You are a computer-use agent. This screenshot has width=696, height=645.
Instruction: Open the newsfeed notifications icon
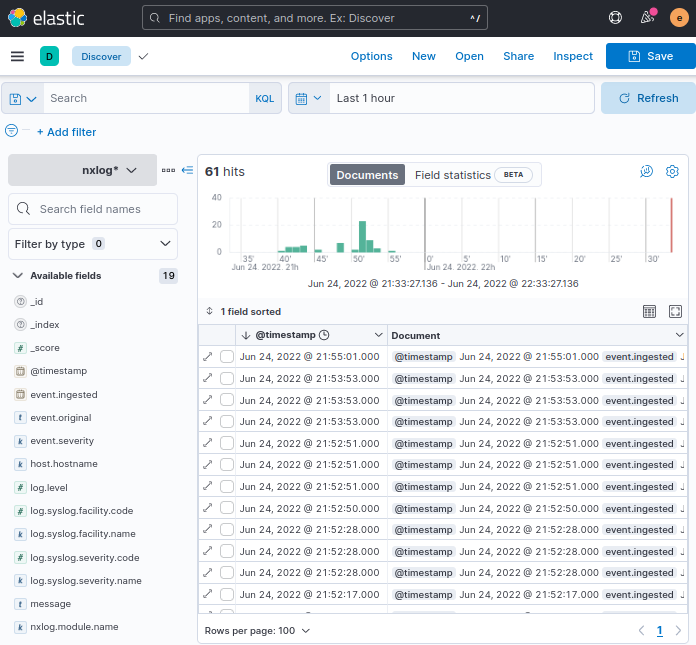tap(647, 18)
